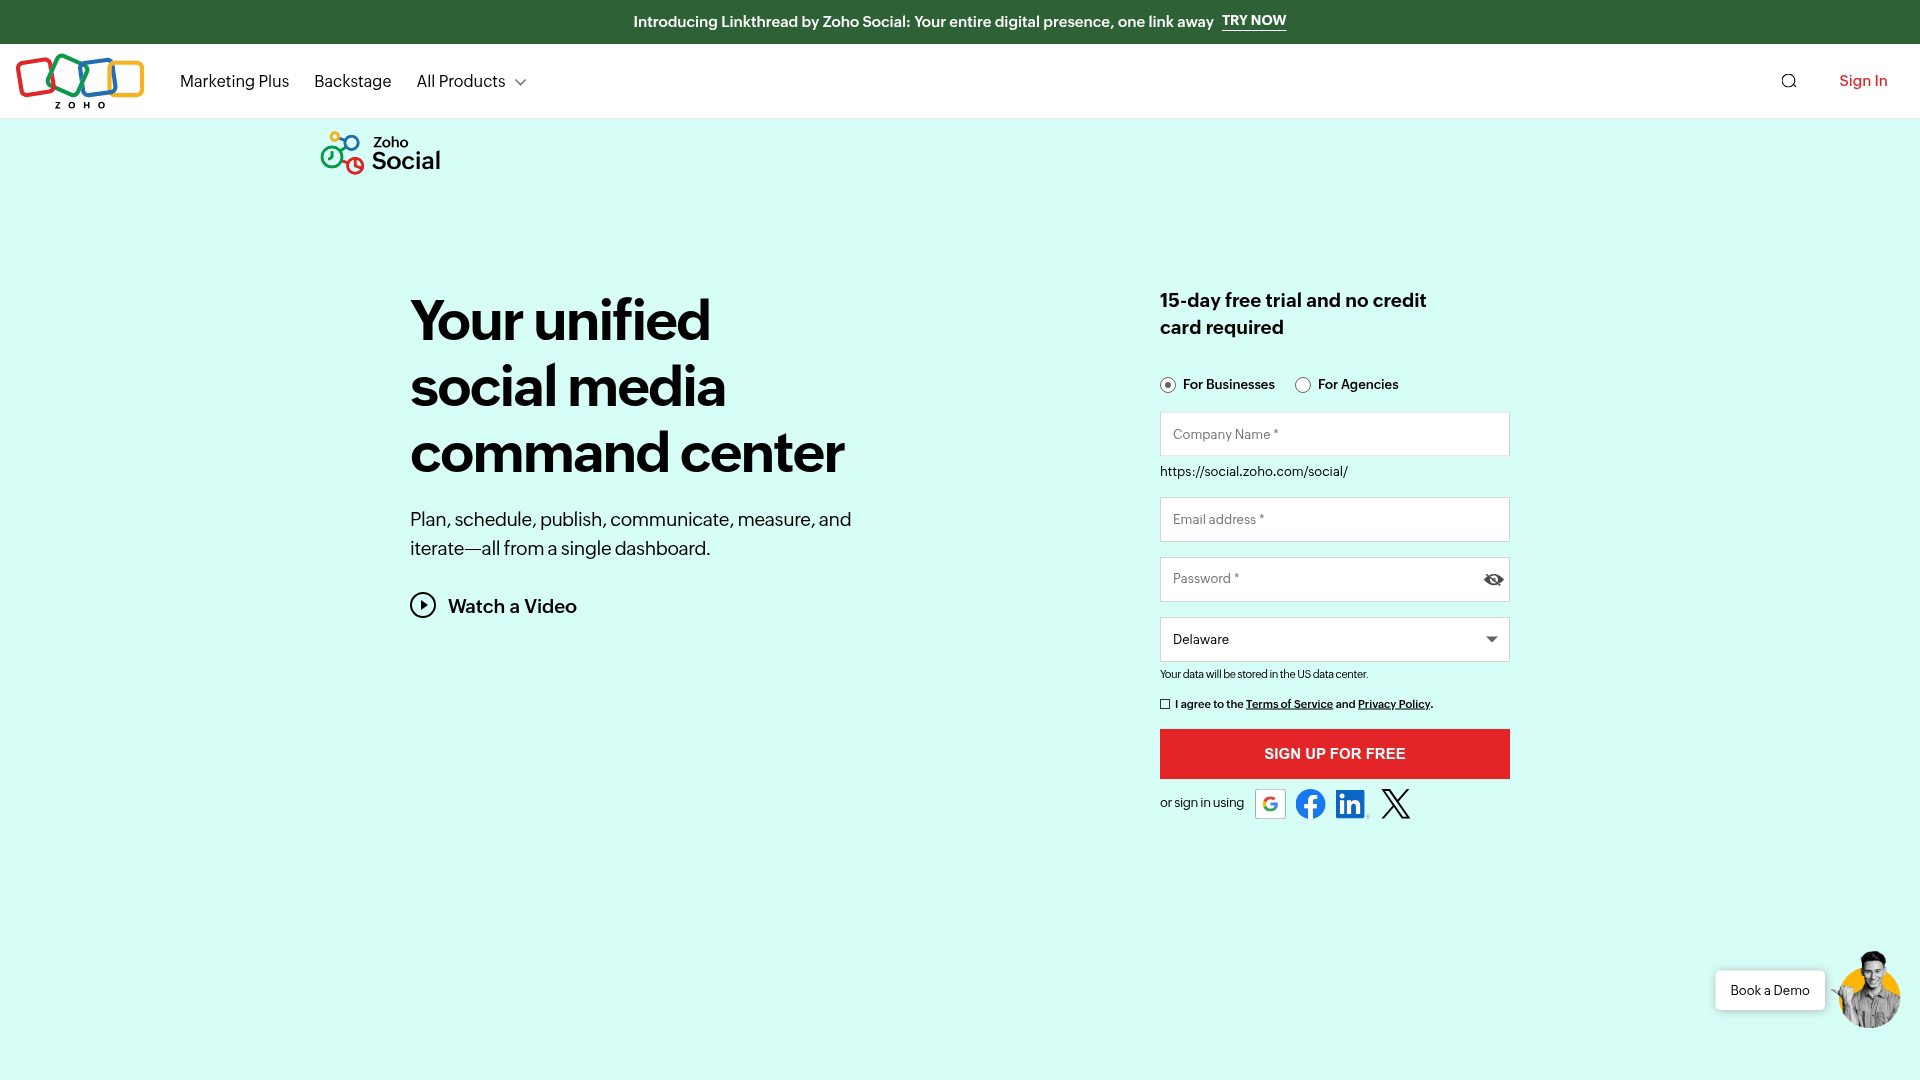The width and height of the screenshot is (1920, 1080).
Task: Open the Backstage menu item
Action: (352, 81)
